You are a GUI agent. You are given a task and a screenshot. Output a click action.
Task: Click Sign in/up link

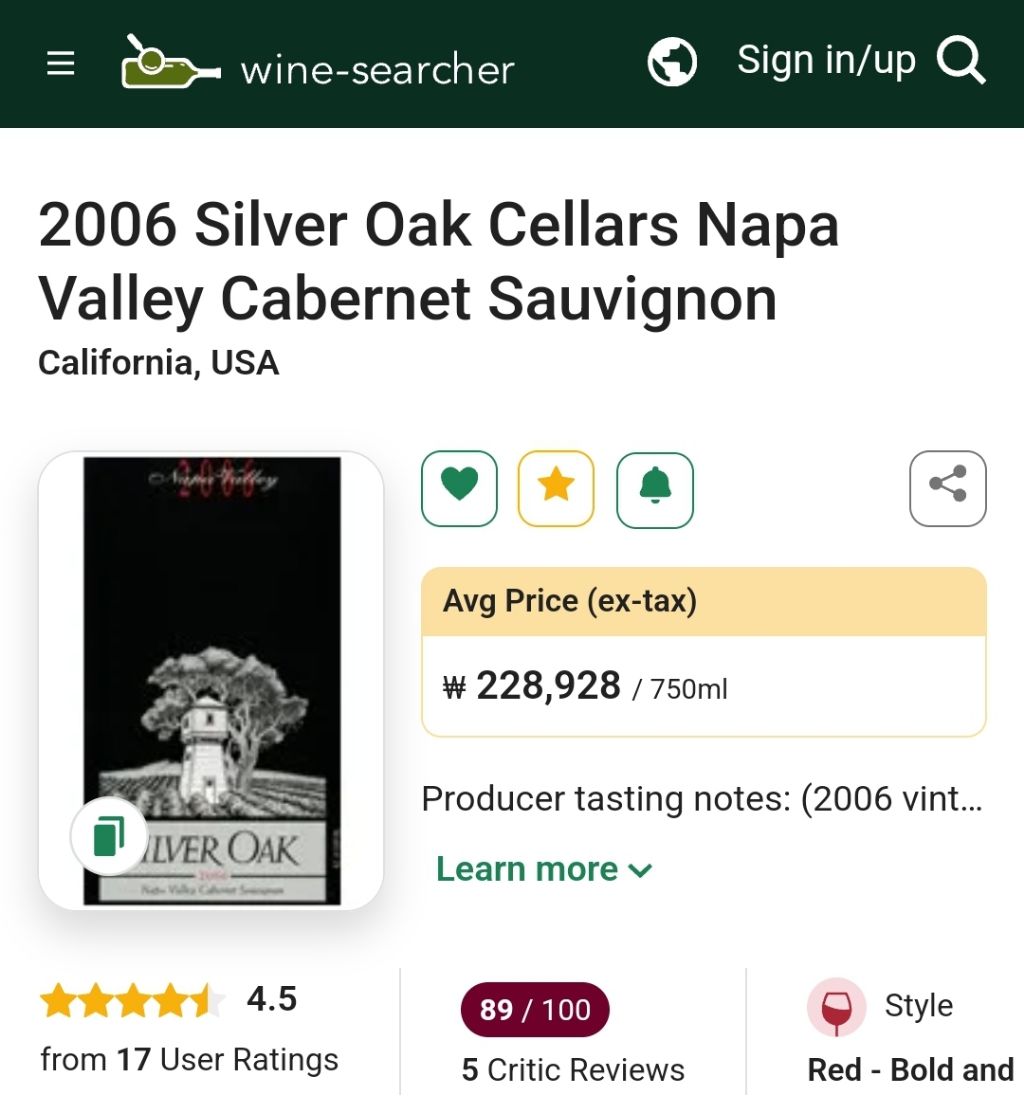(x=826, y=60)
